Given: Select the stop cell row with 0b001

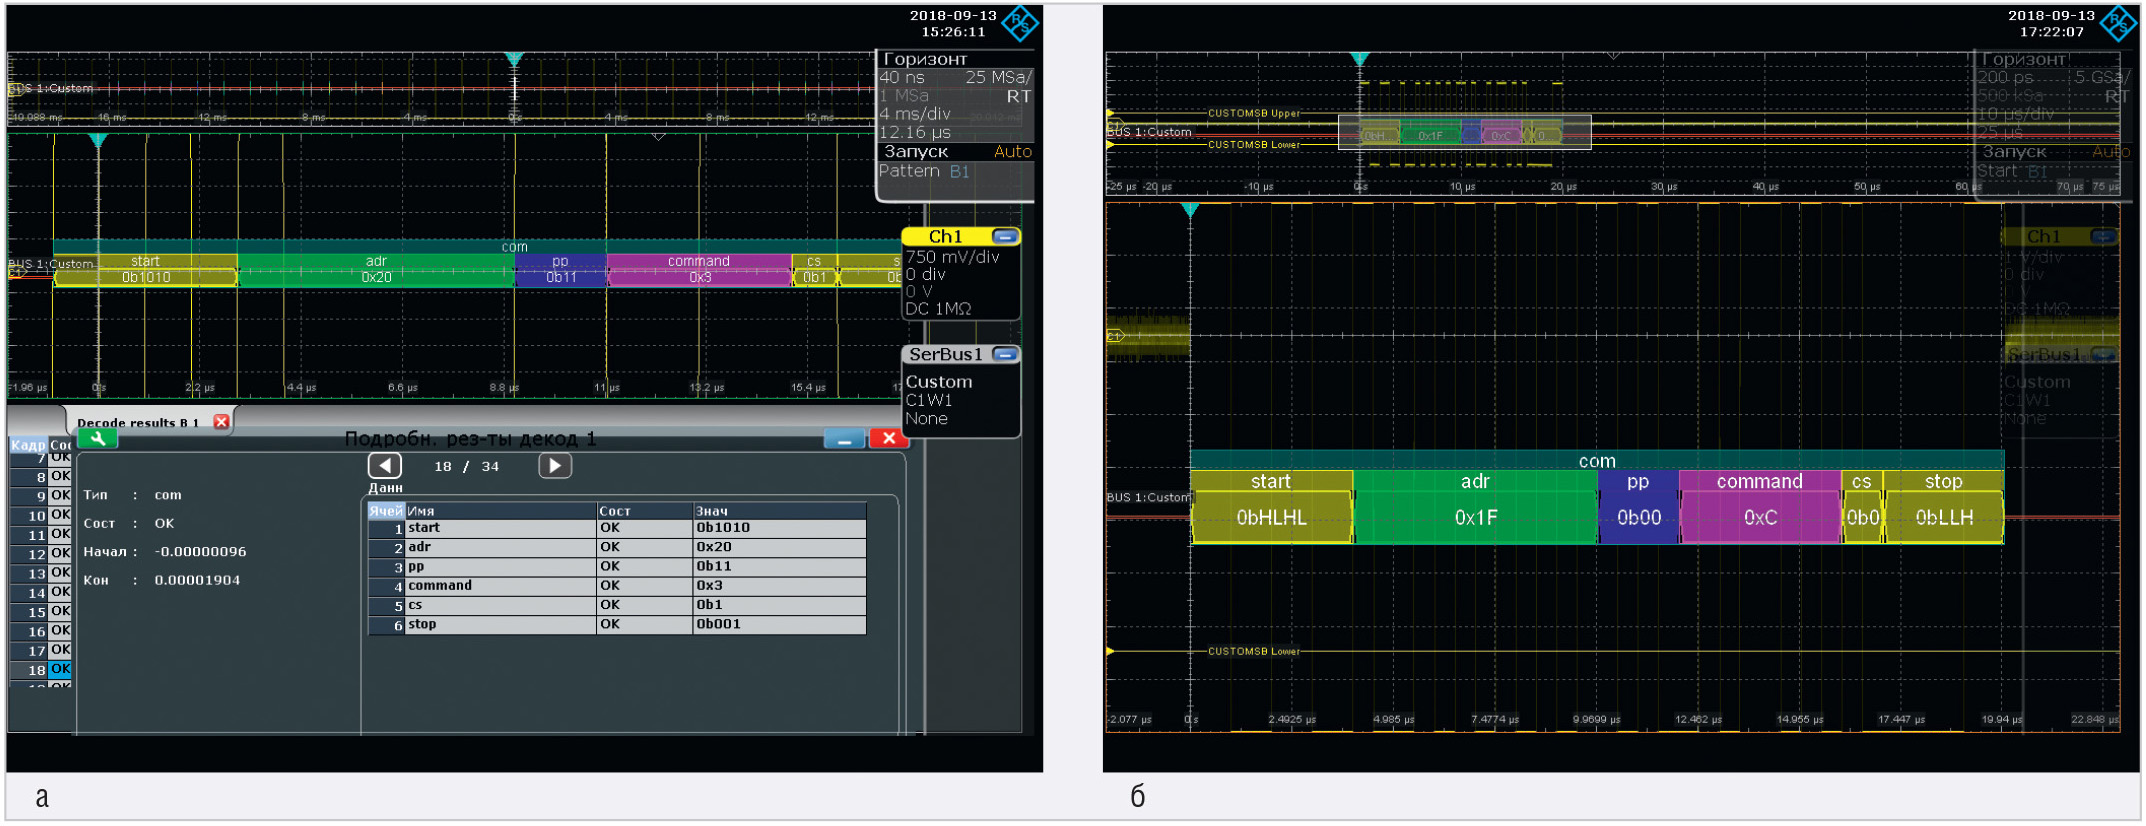Looking at the screenshot, I should pyautogui.click(x=617, y=625).
